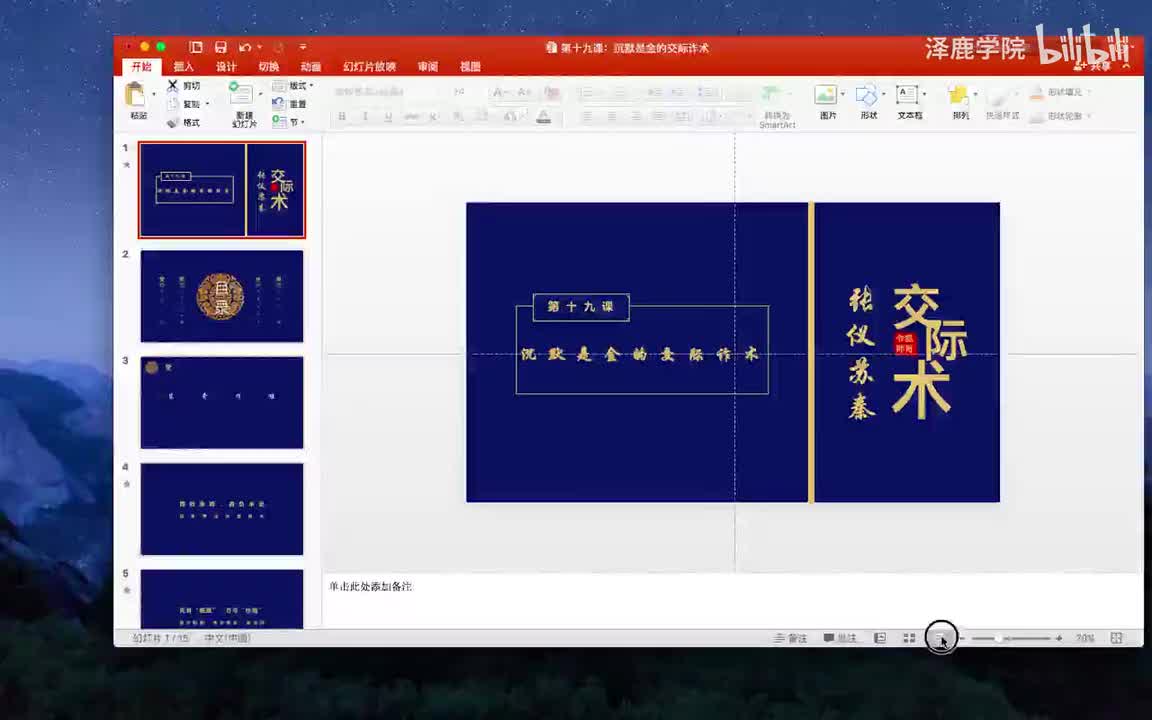Insert a Text Box (文本框) icon
Viewport: 1152px width, 720px height.
click(x=907, y=95)
